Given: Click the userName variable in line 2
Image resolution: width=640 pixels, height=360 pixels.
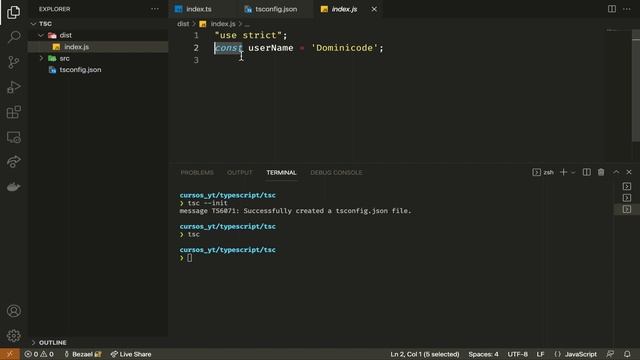Looking at the screenshot, I should point(271,48).
